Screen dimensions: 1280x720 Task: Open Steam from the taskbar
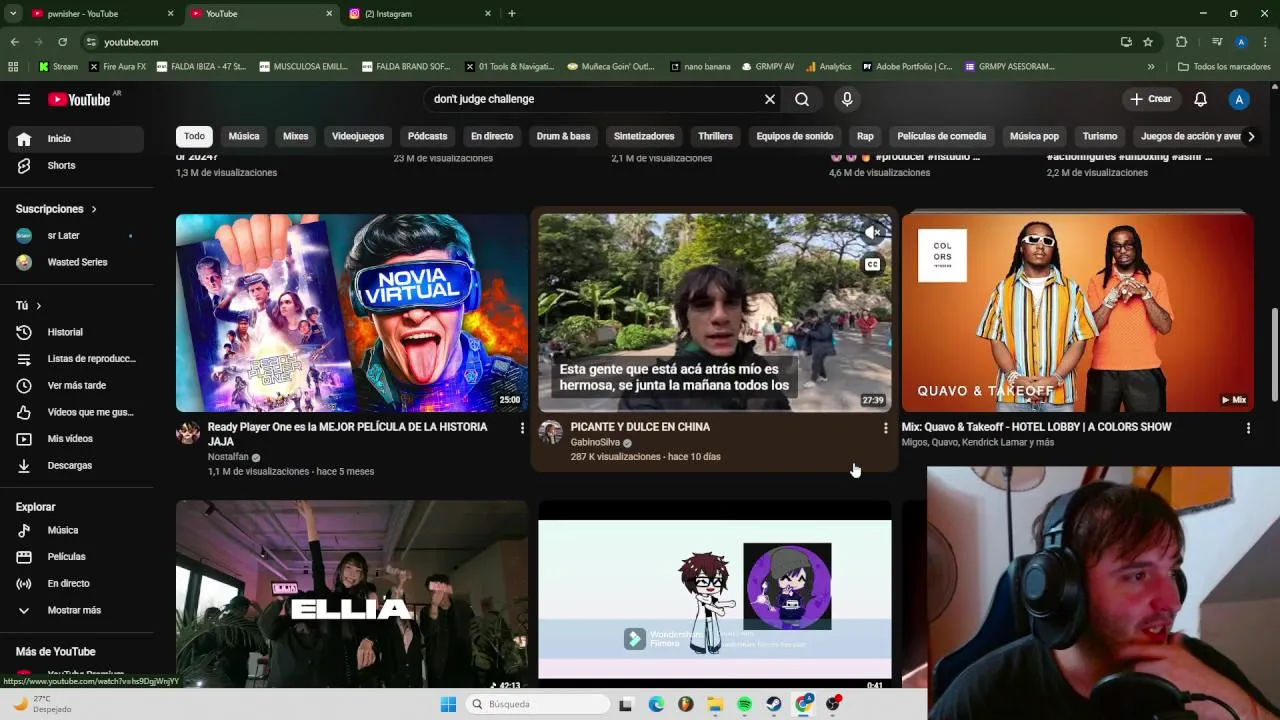[x=774, y=704]
